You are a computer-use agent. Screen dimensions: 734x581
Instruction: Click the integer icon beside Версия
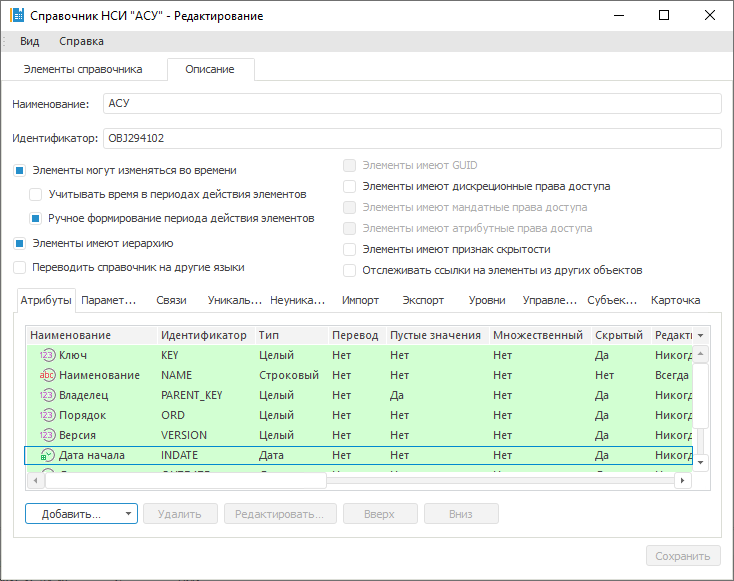pyautogui.click(x=47, y=435)
